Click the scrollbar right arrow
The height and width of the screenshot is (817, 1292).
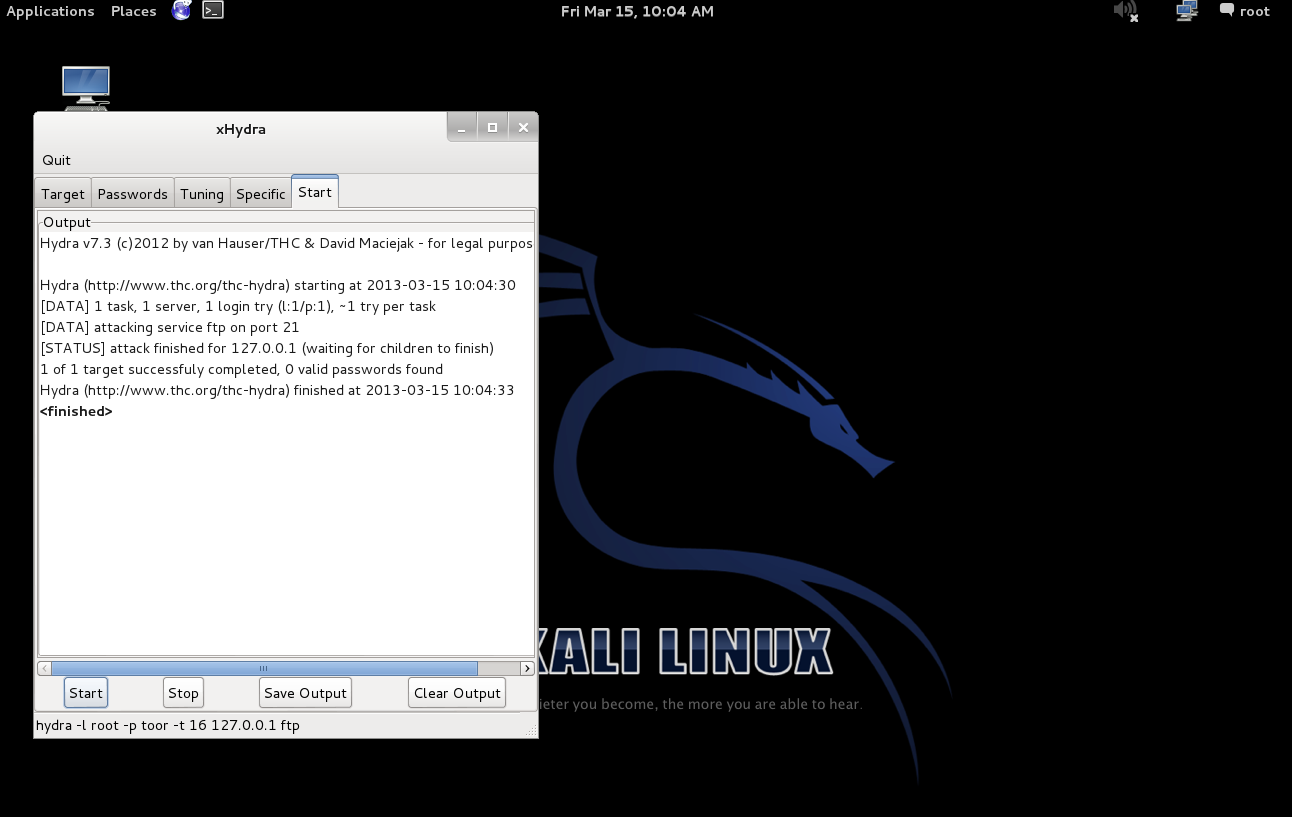click(x=527, y=668)
